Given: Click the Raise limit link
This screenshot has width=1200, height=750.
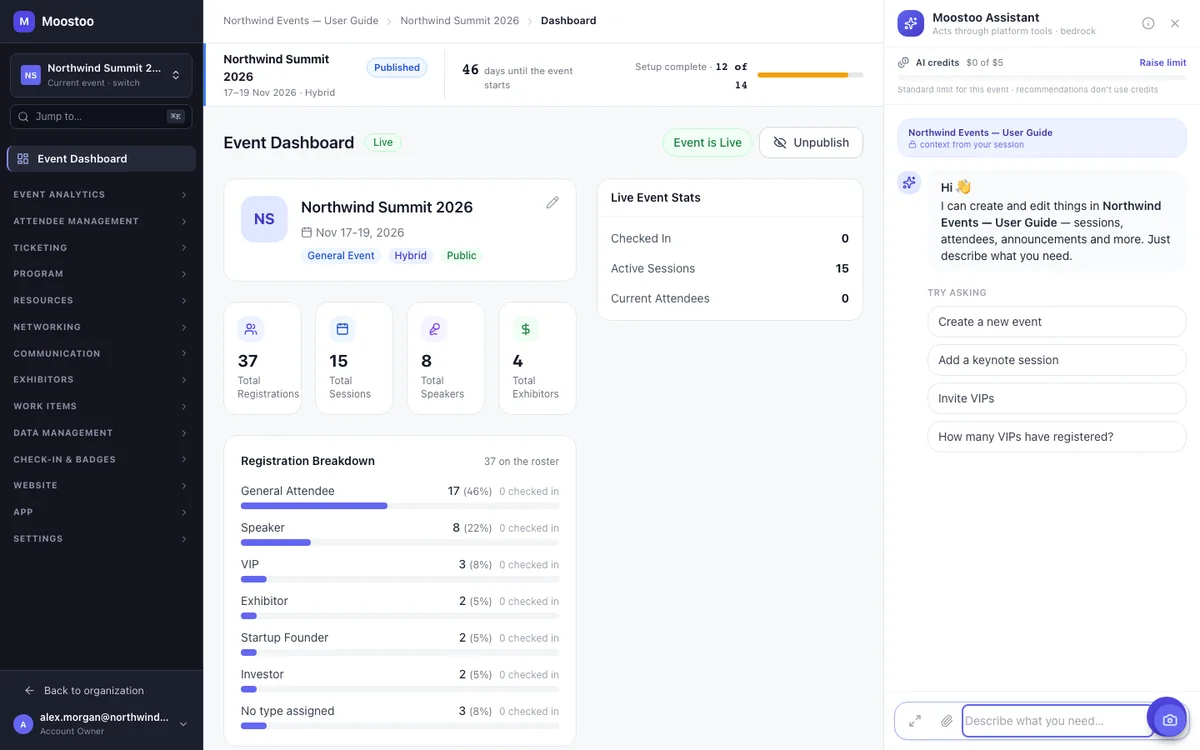Looking at the screenshot, I should 1163,62.
